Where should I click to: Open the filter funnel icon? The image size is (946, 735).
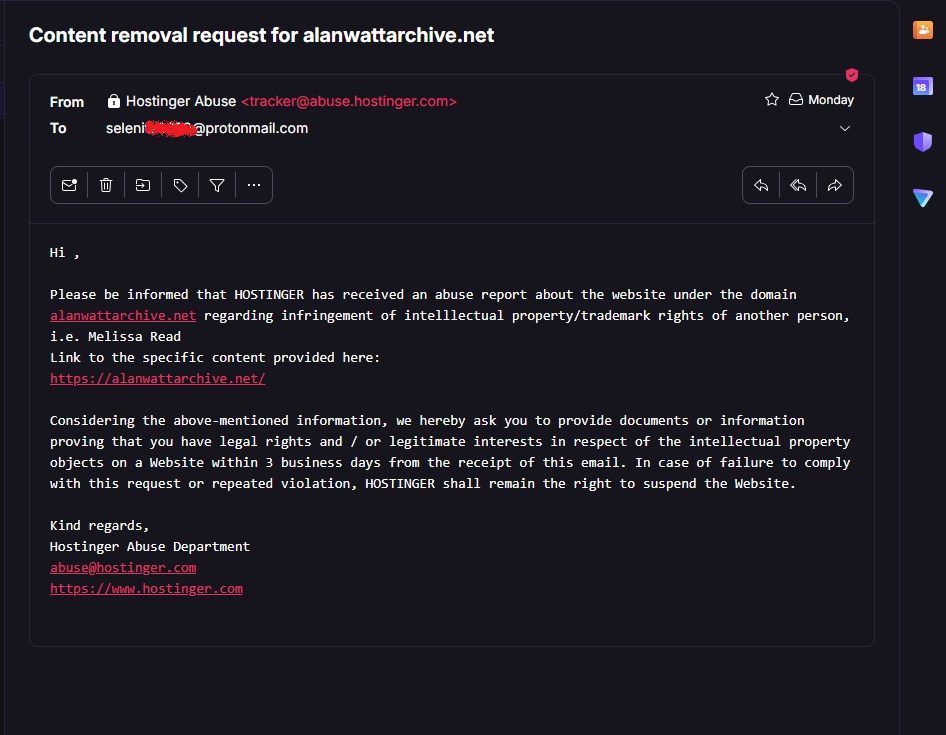click(217, 185)
